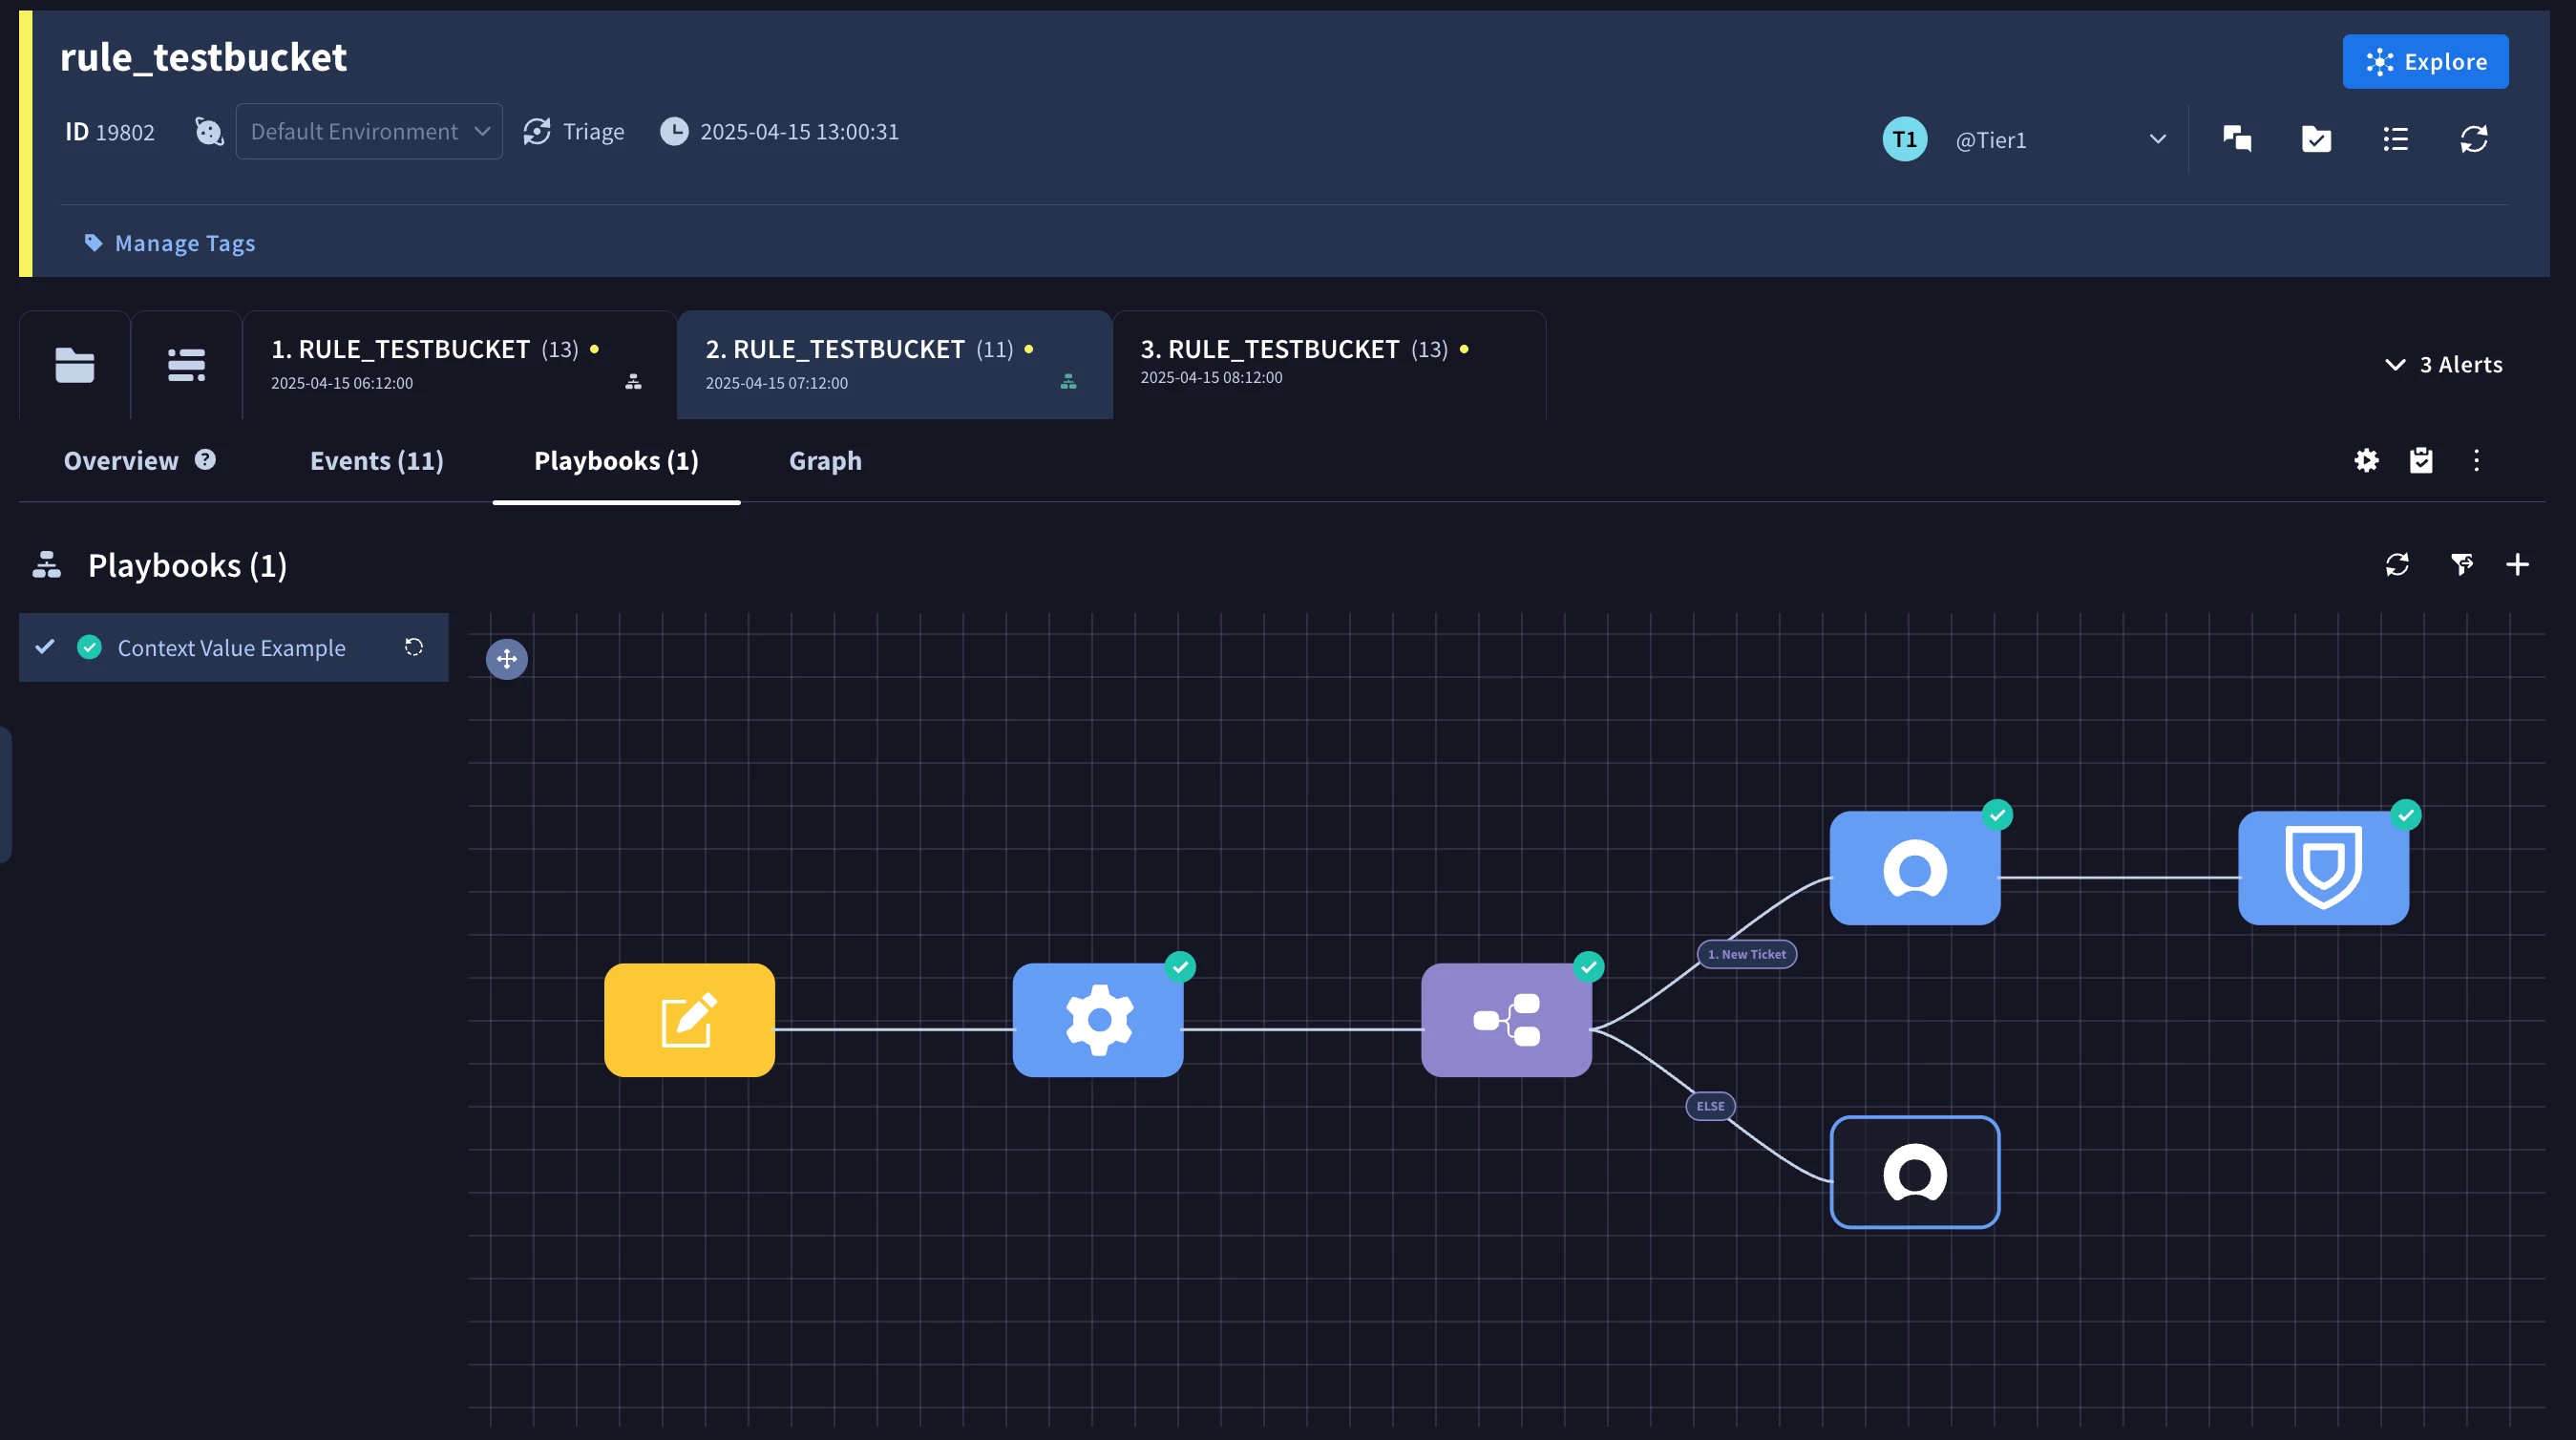2576x1440 pixels.
Task: Click the playbook filter icon
Action: coord(2462,565)
